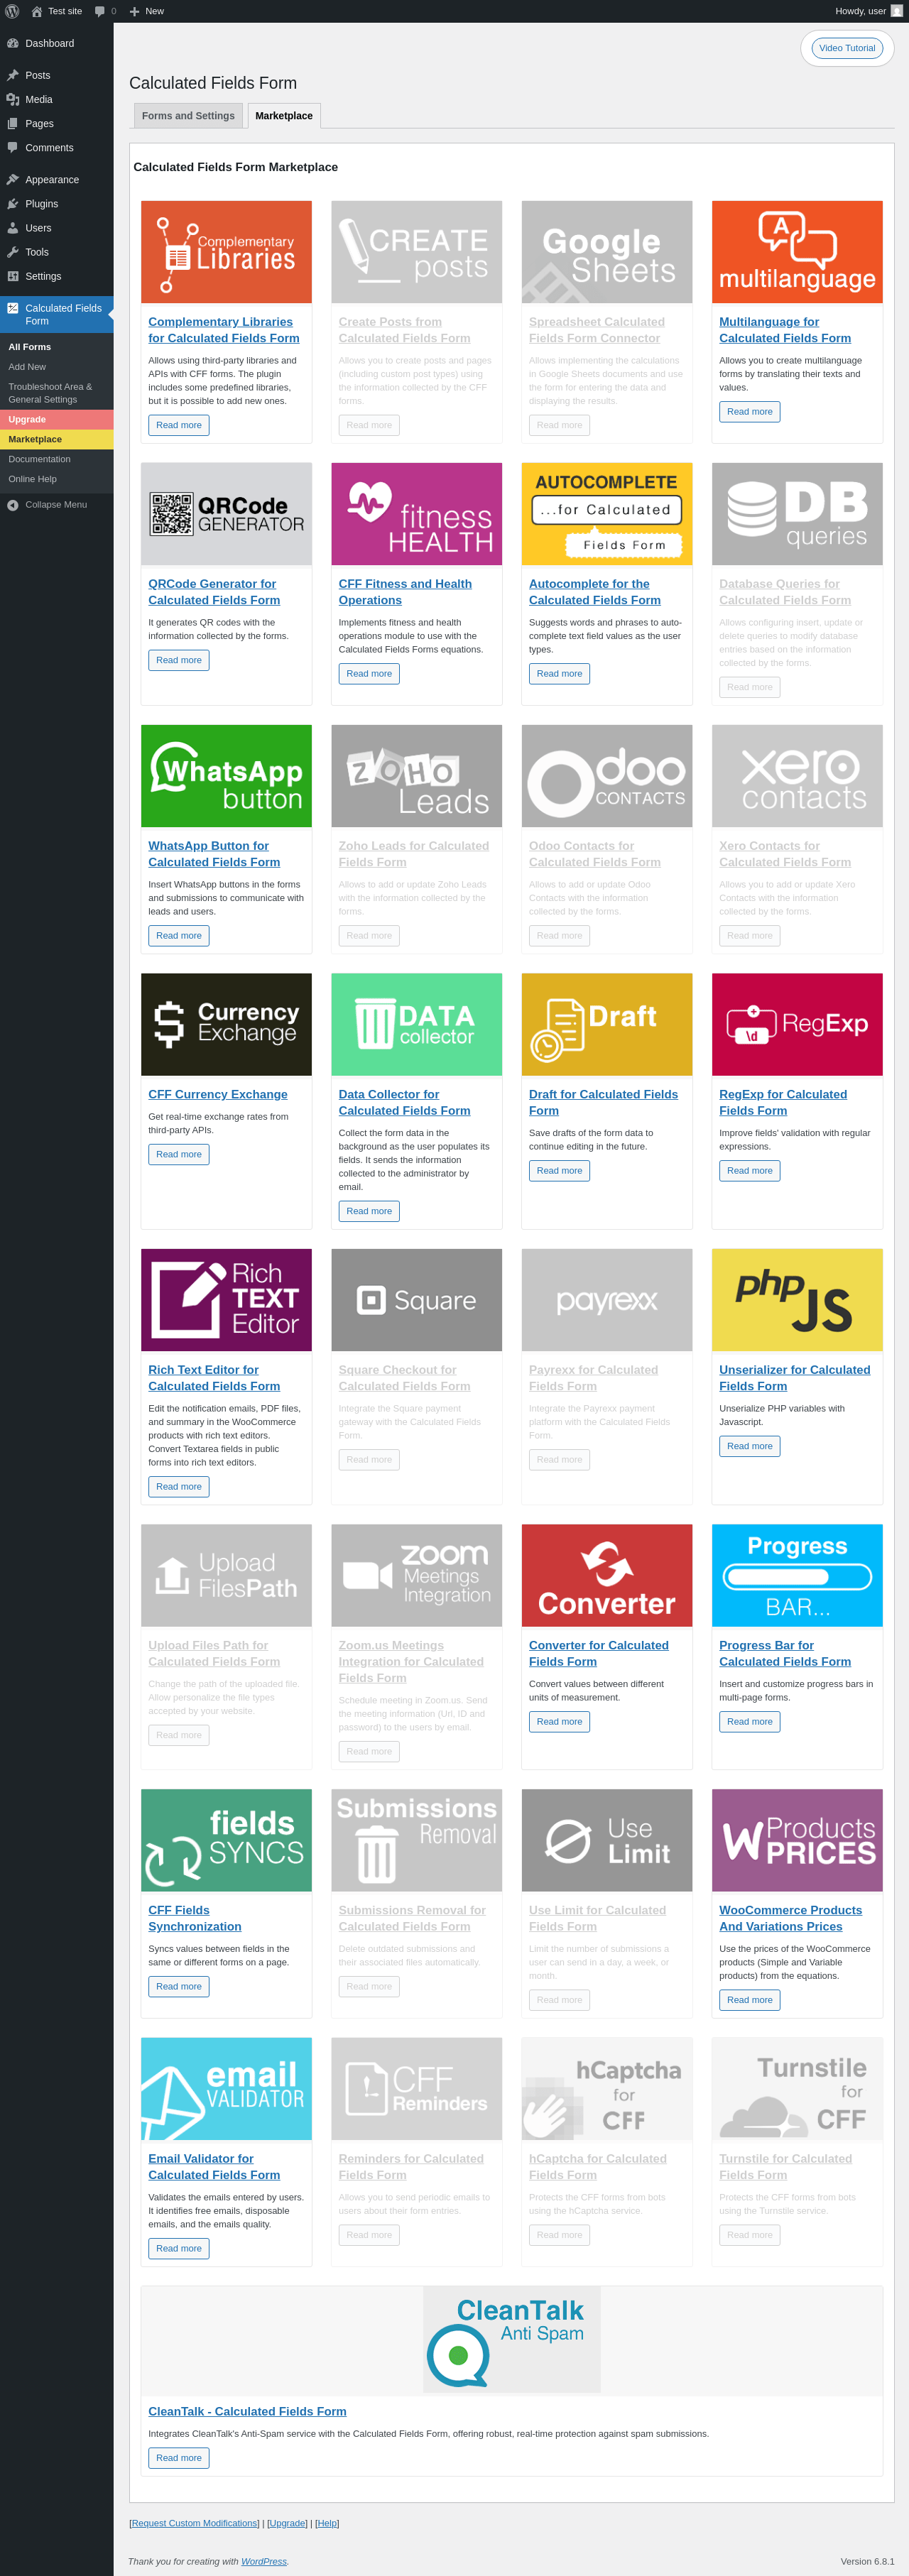Image resolution: width=909 pixels, height=2576 pixels.
Task: Open the Converter banner image
Action: click(607, 1575)
